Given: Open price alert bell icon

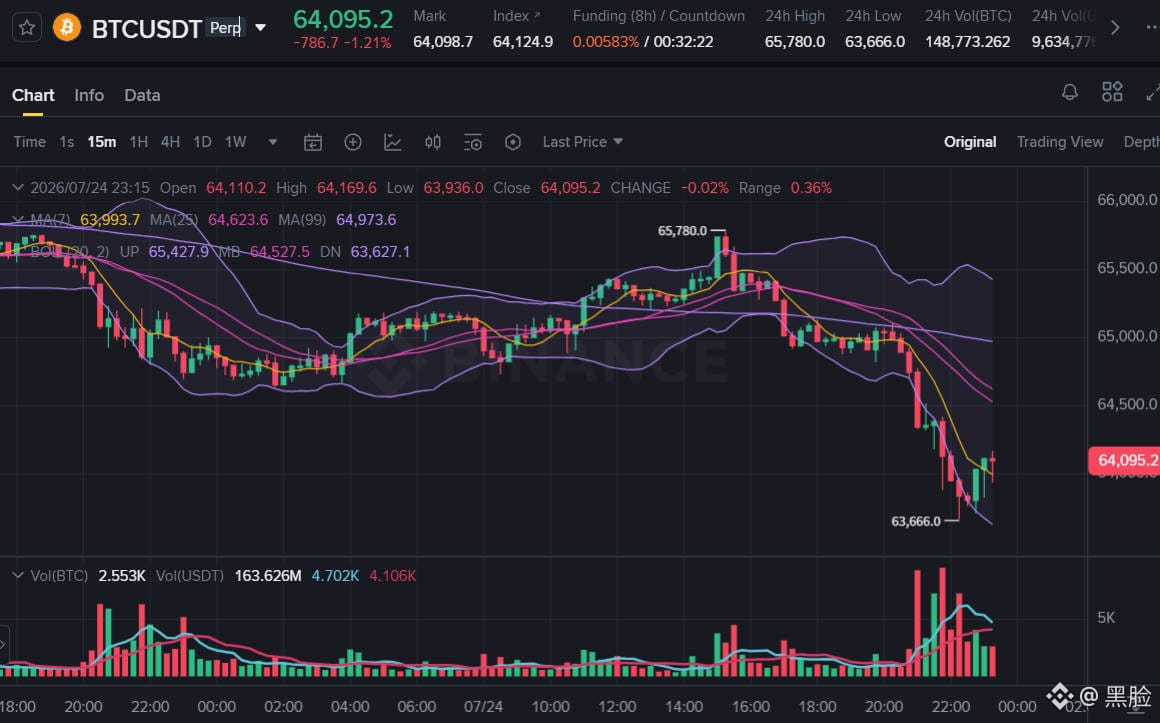Looking at the screenshot, I should coord(1070,93).
